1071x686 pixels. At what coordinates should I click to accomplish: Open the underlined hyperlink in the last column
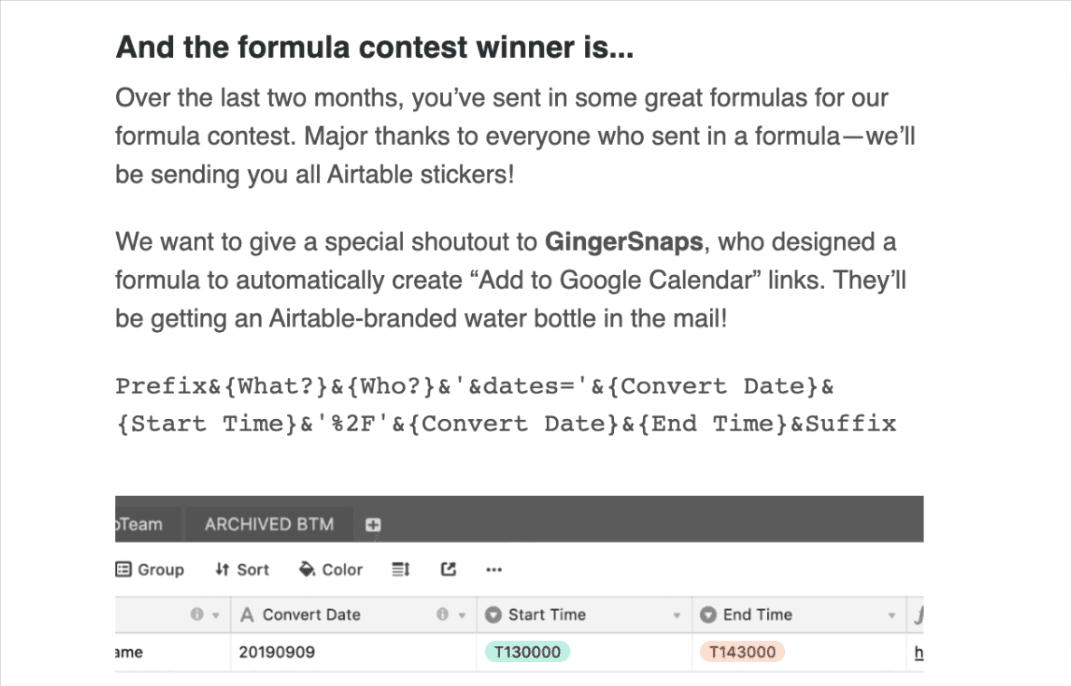click(x=919, y=652)
